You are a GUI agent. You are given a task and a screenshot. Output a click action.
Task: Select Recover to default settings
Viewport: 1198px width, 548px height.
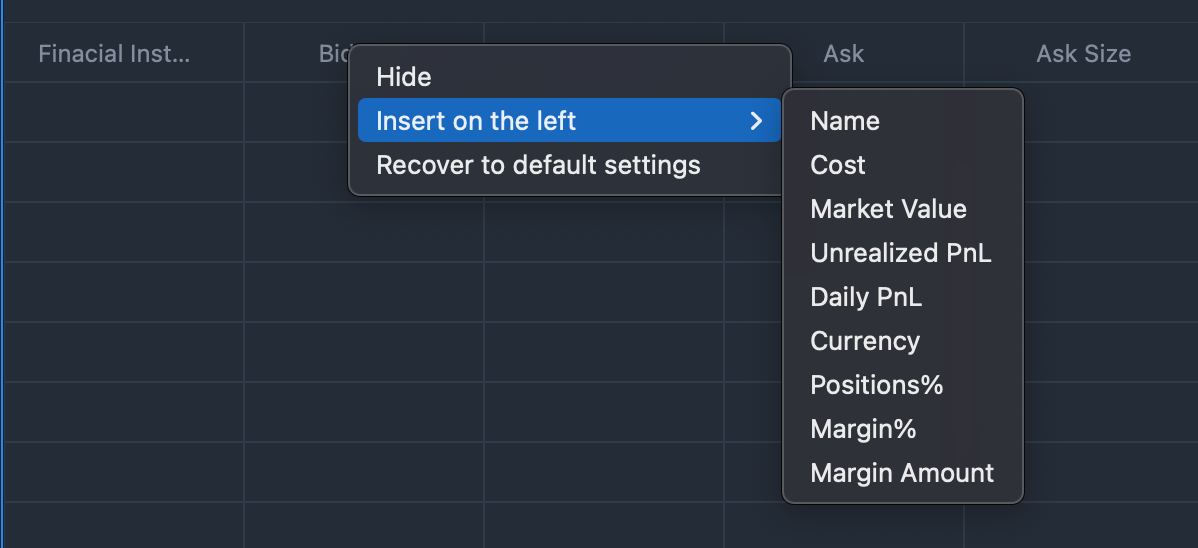coord(569,164)
